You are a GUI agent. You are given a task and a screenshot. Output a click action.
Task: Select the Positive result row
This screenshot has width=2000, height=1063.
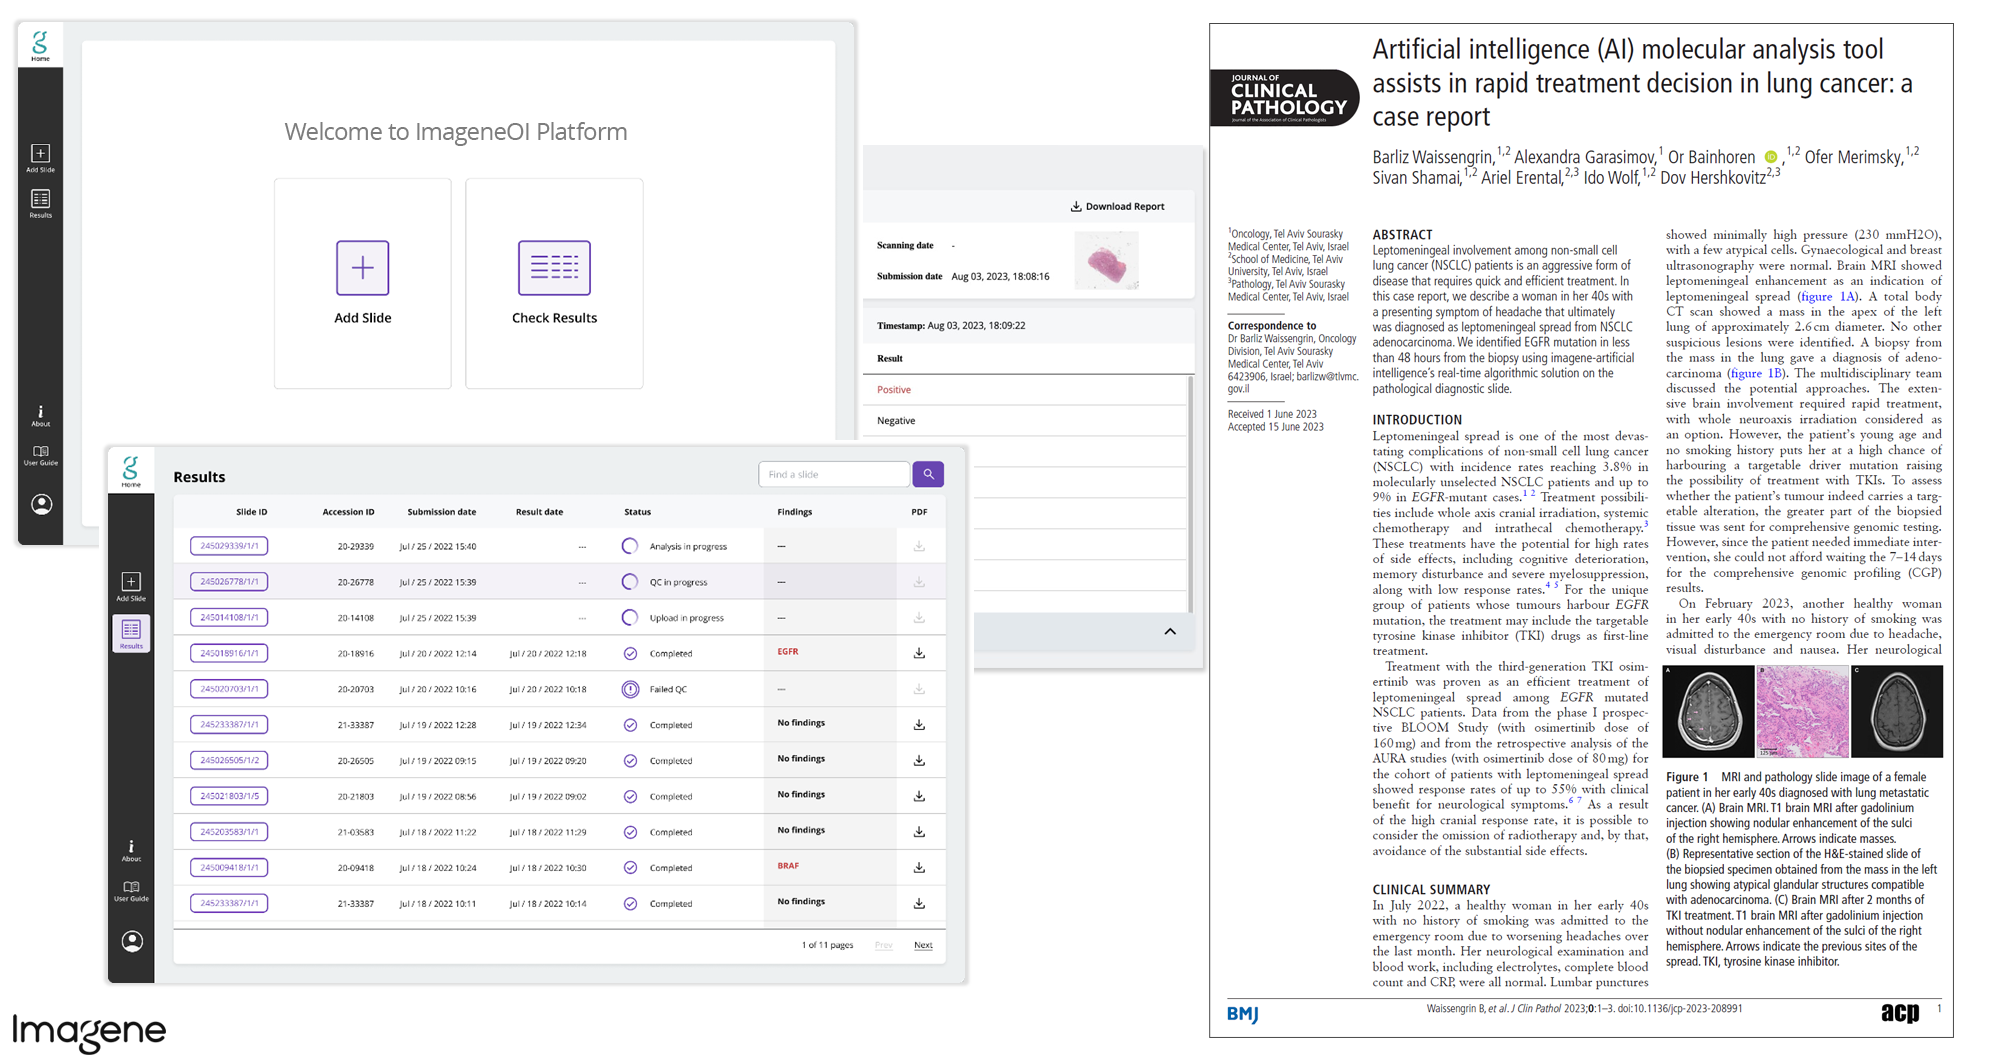(x=894, y=390)
